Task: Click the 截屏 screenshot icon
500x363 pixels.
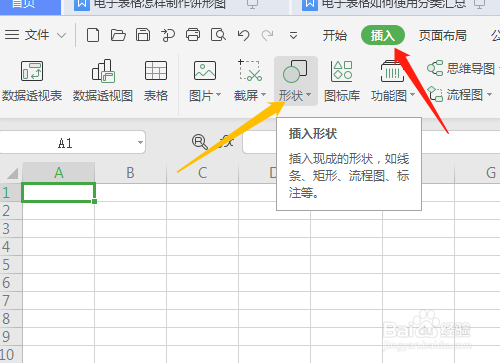Action: tap(250, 70)
